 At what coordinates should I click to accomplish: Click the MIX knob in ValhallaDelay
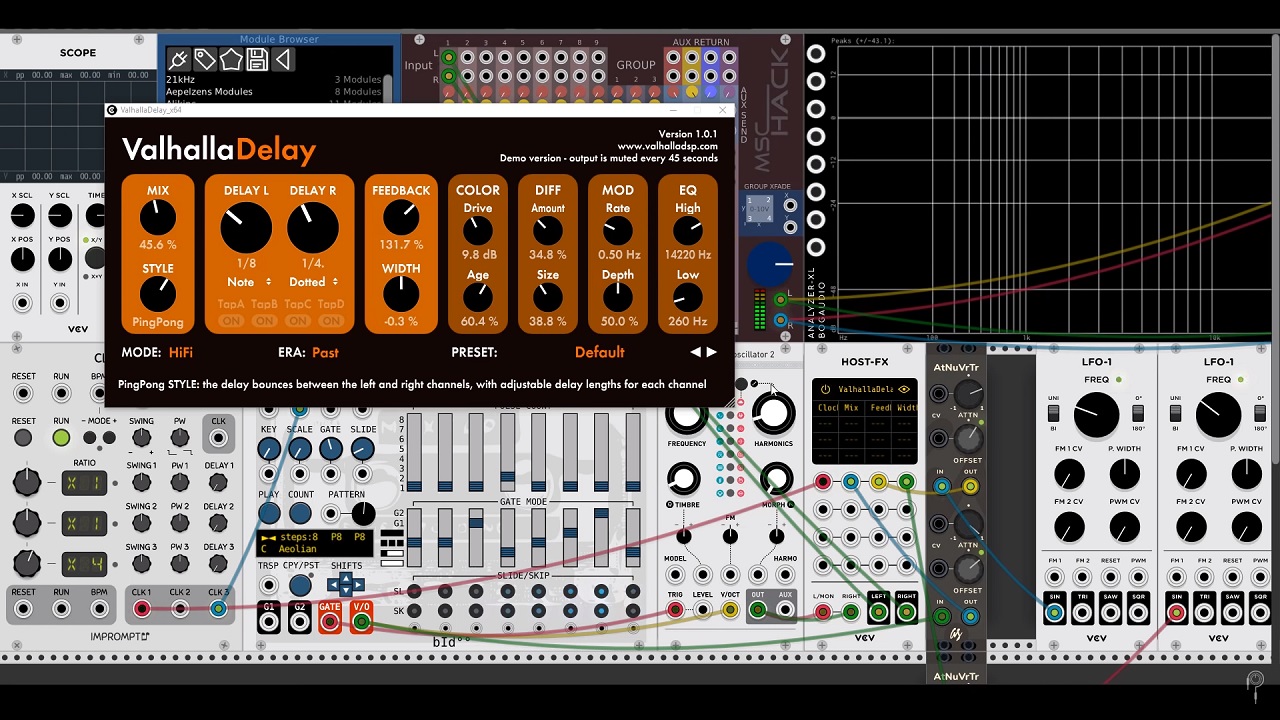click(x=158, y=217)
